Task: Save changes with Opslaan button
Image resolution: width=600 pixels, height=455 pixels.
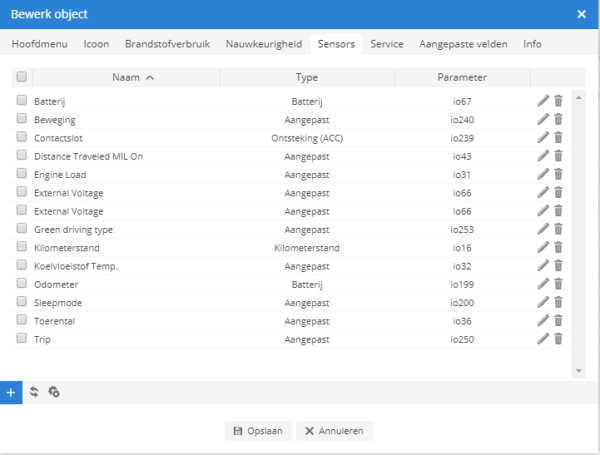Action: [258, 431]
